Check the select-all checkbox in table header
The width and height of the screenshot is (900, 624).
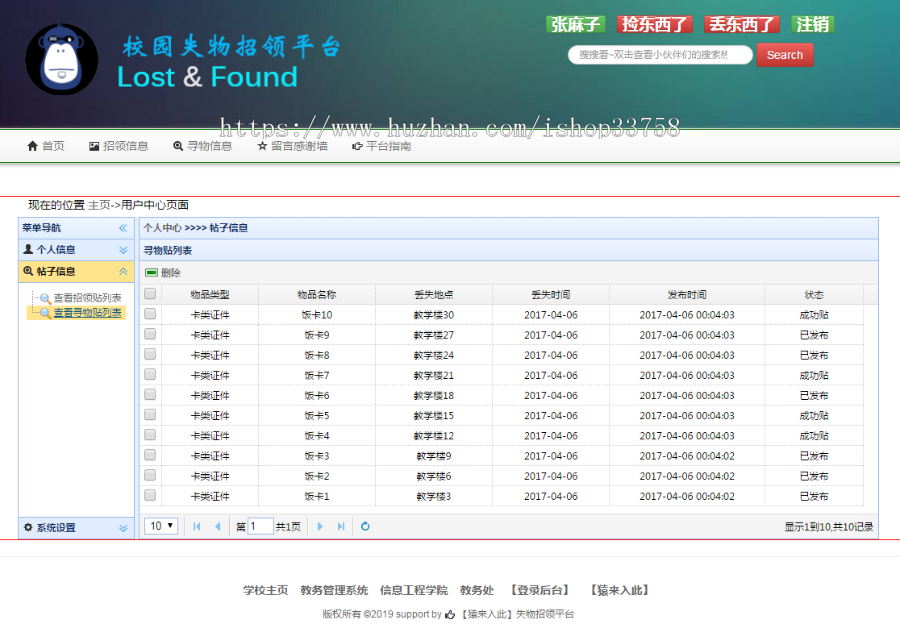(x=149, y=294)
